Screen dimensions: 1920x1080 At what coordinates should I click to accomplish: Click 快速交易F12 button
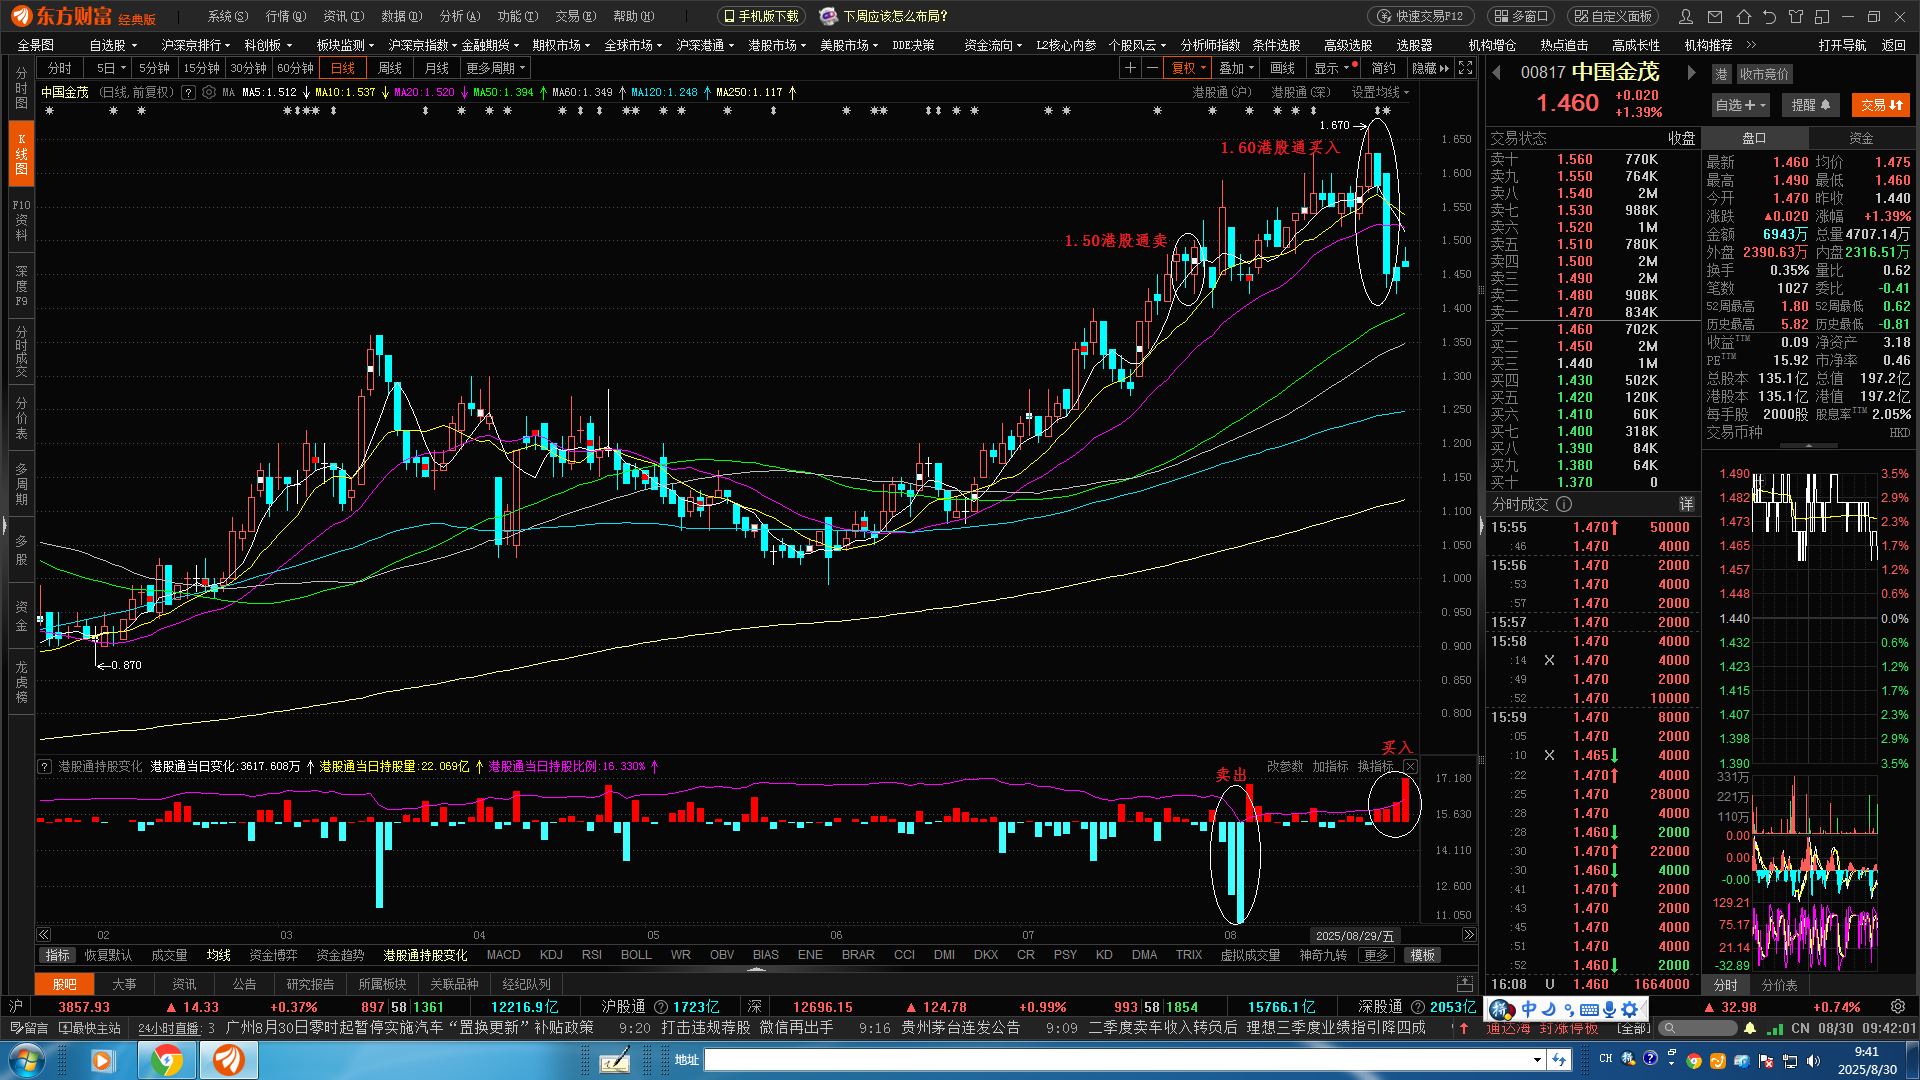coord(1420,16)
